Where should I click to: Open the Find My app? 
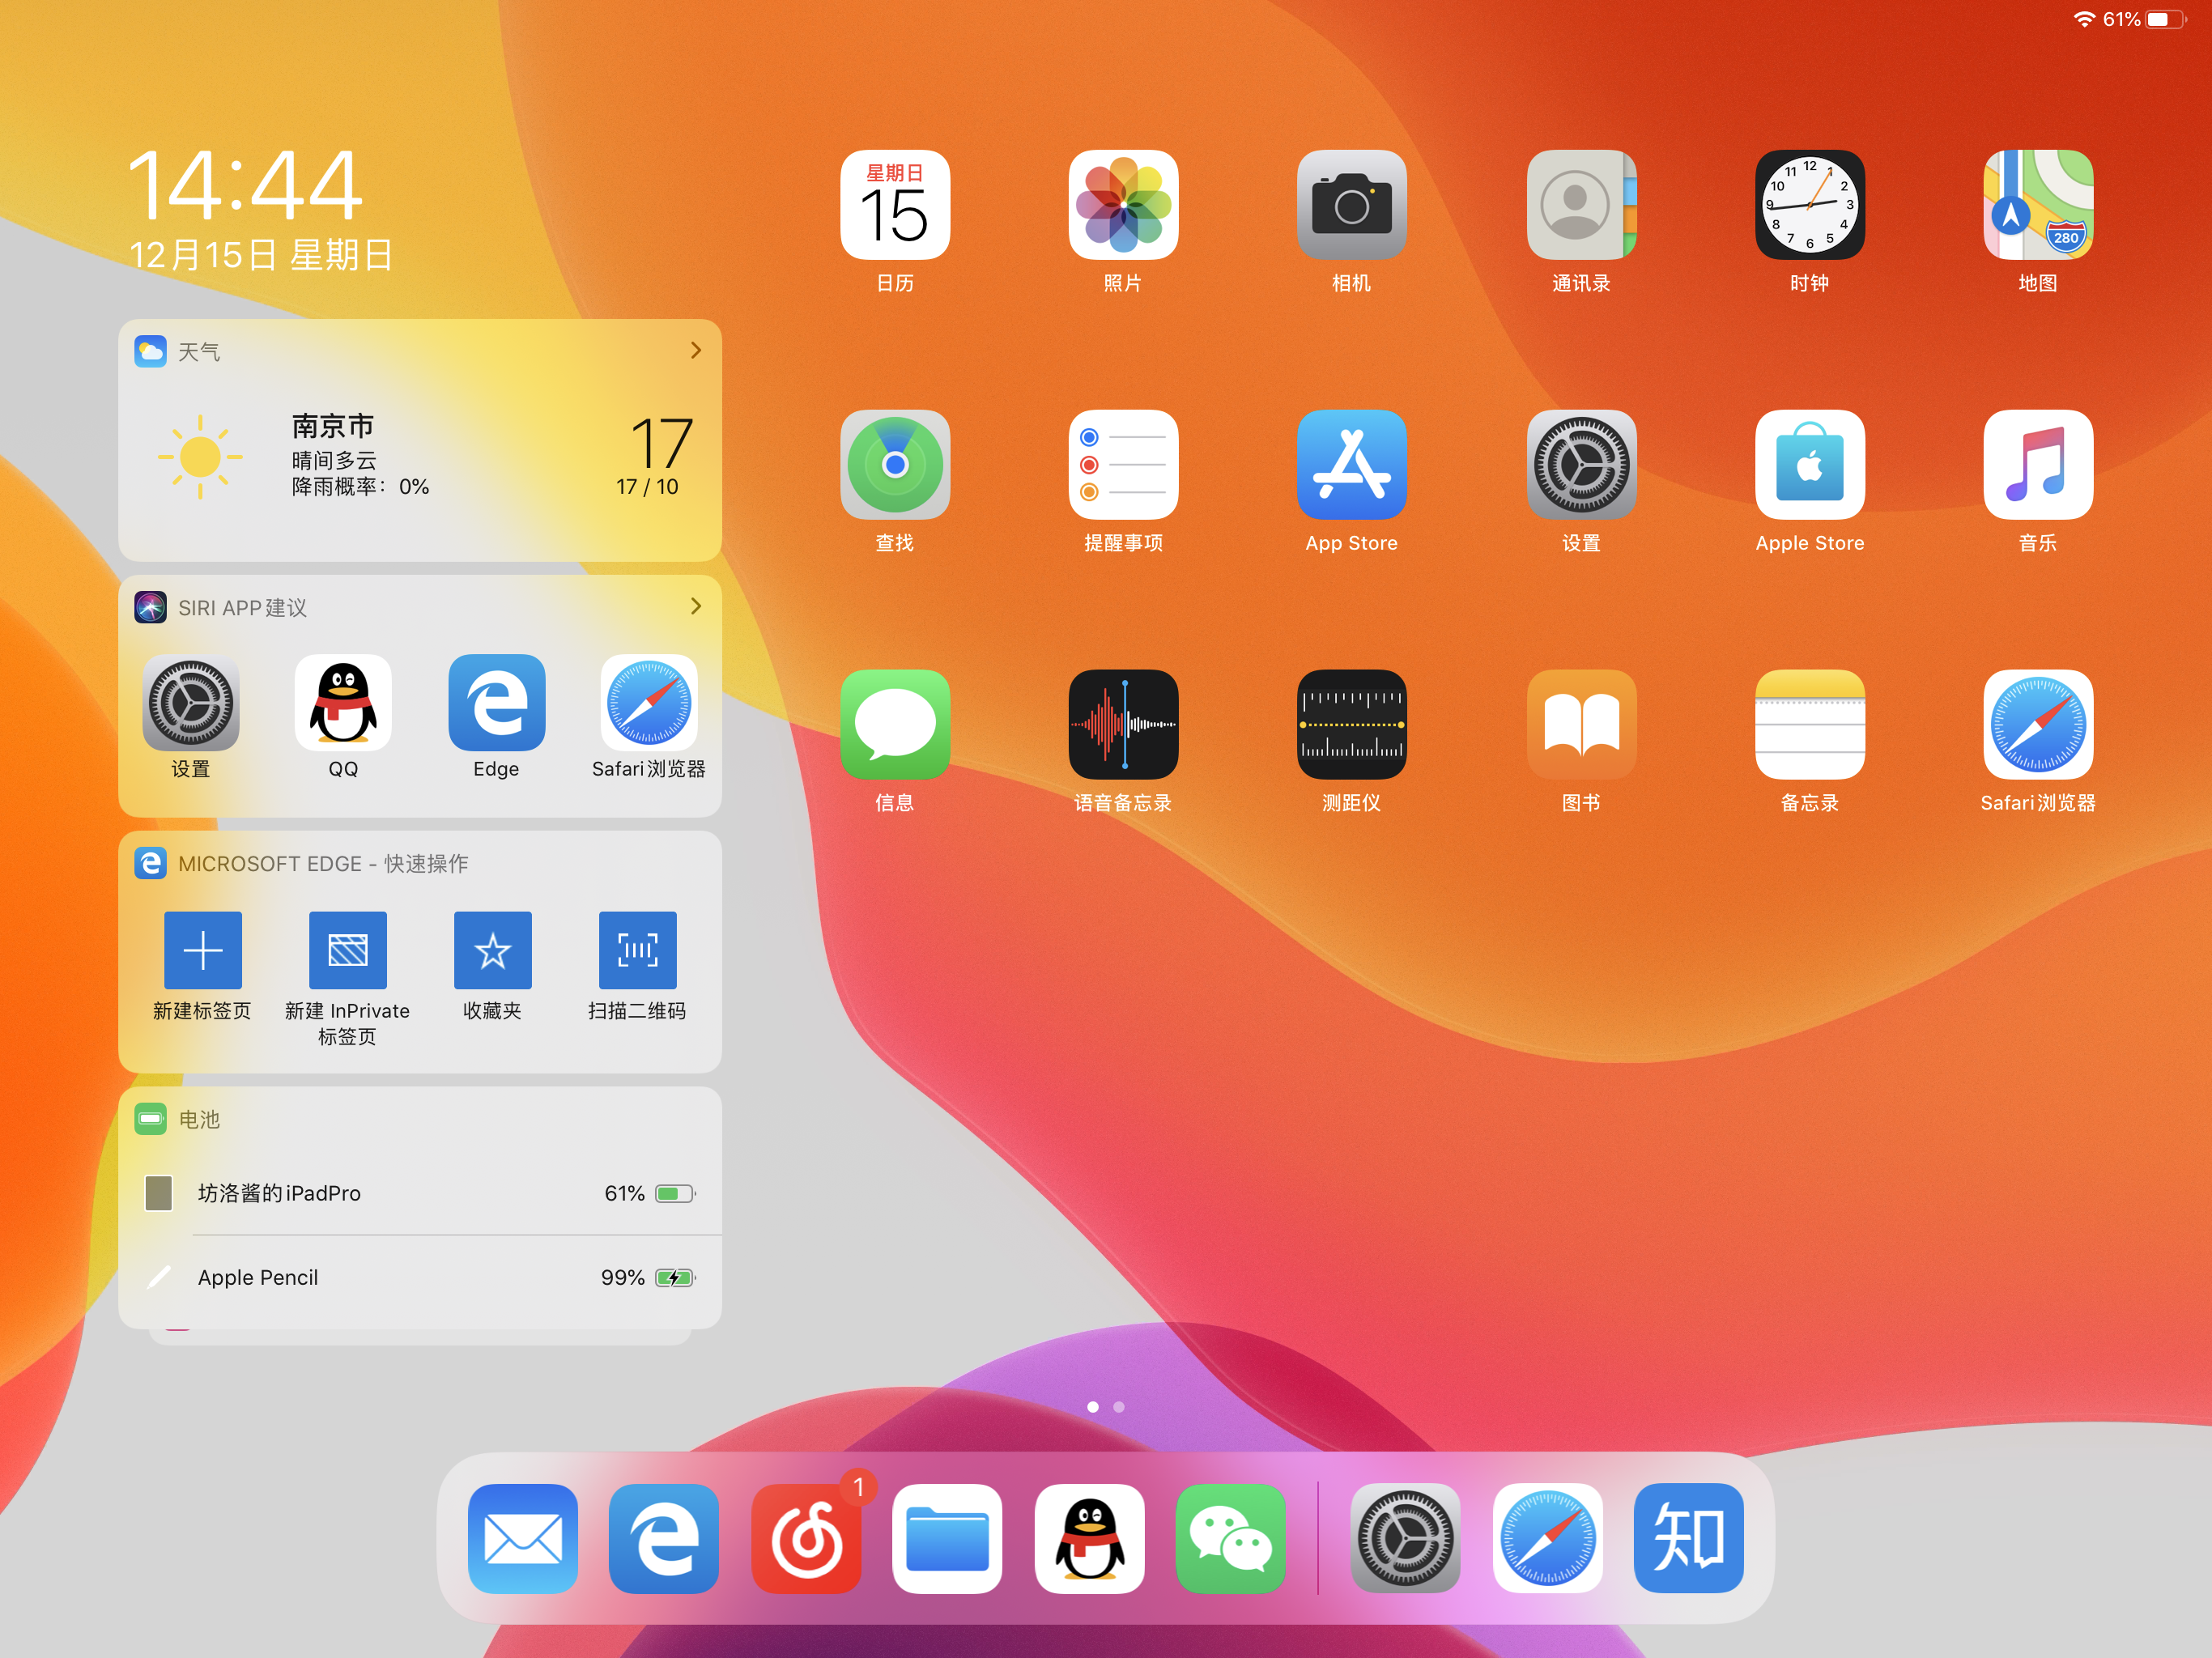(x=894, y=465)
